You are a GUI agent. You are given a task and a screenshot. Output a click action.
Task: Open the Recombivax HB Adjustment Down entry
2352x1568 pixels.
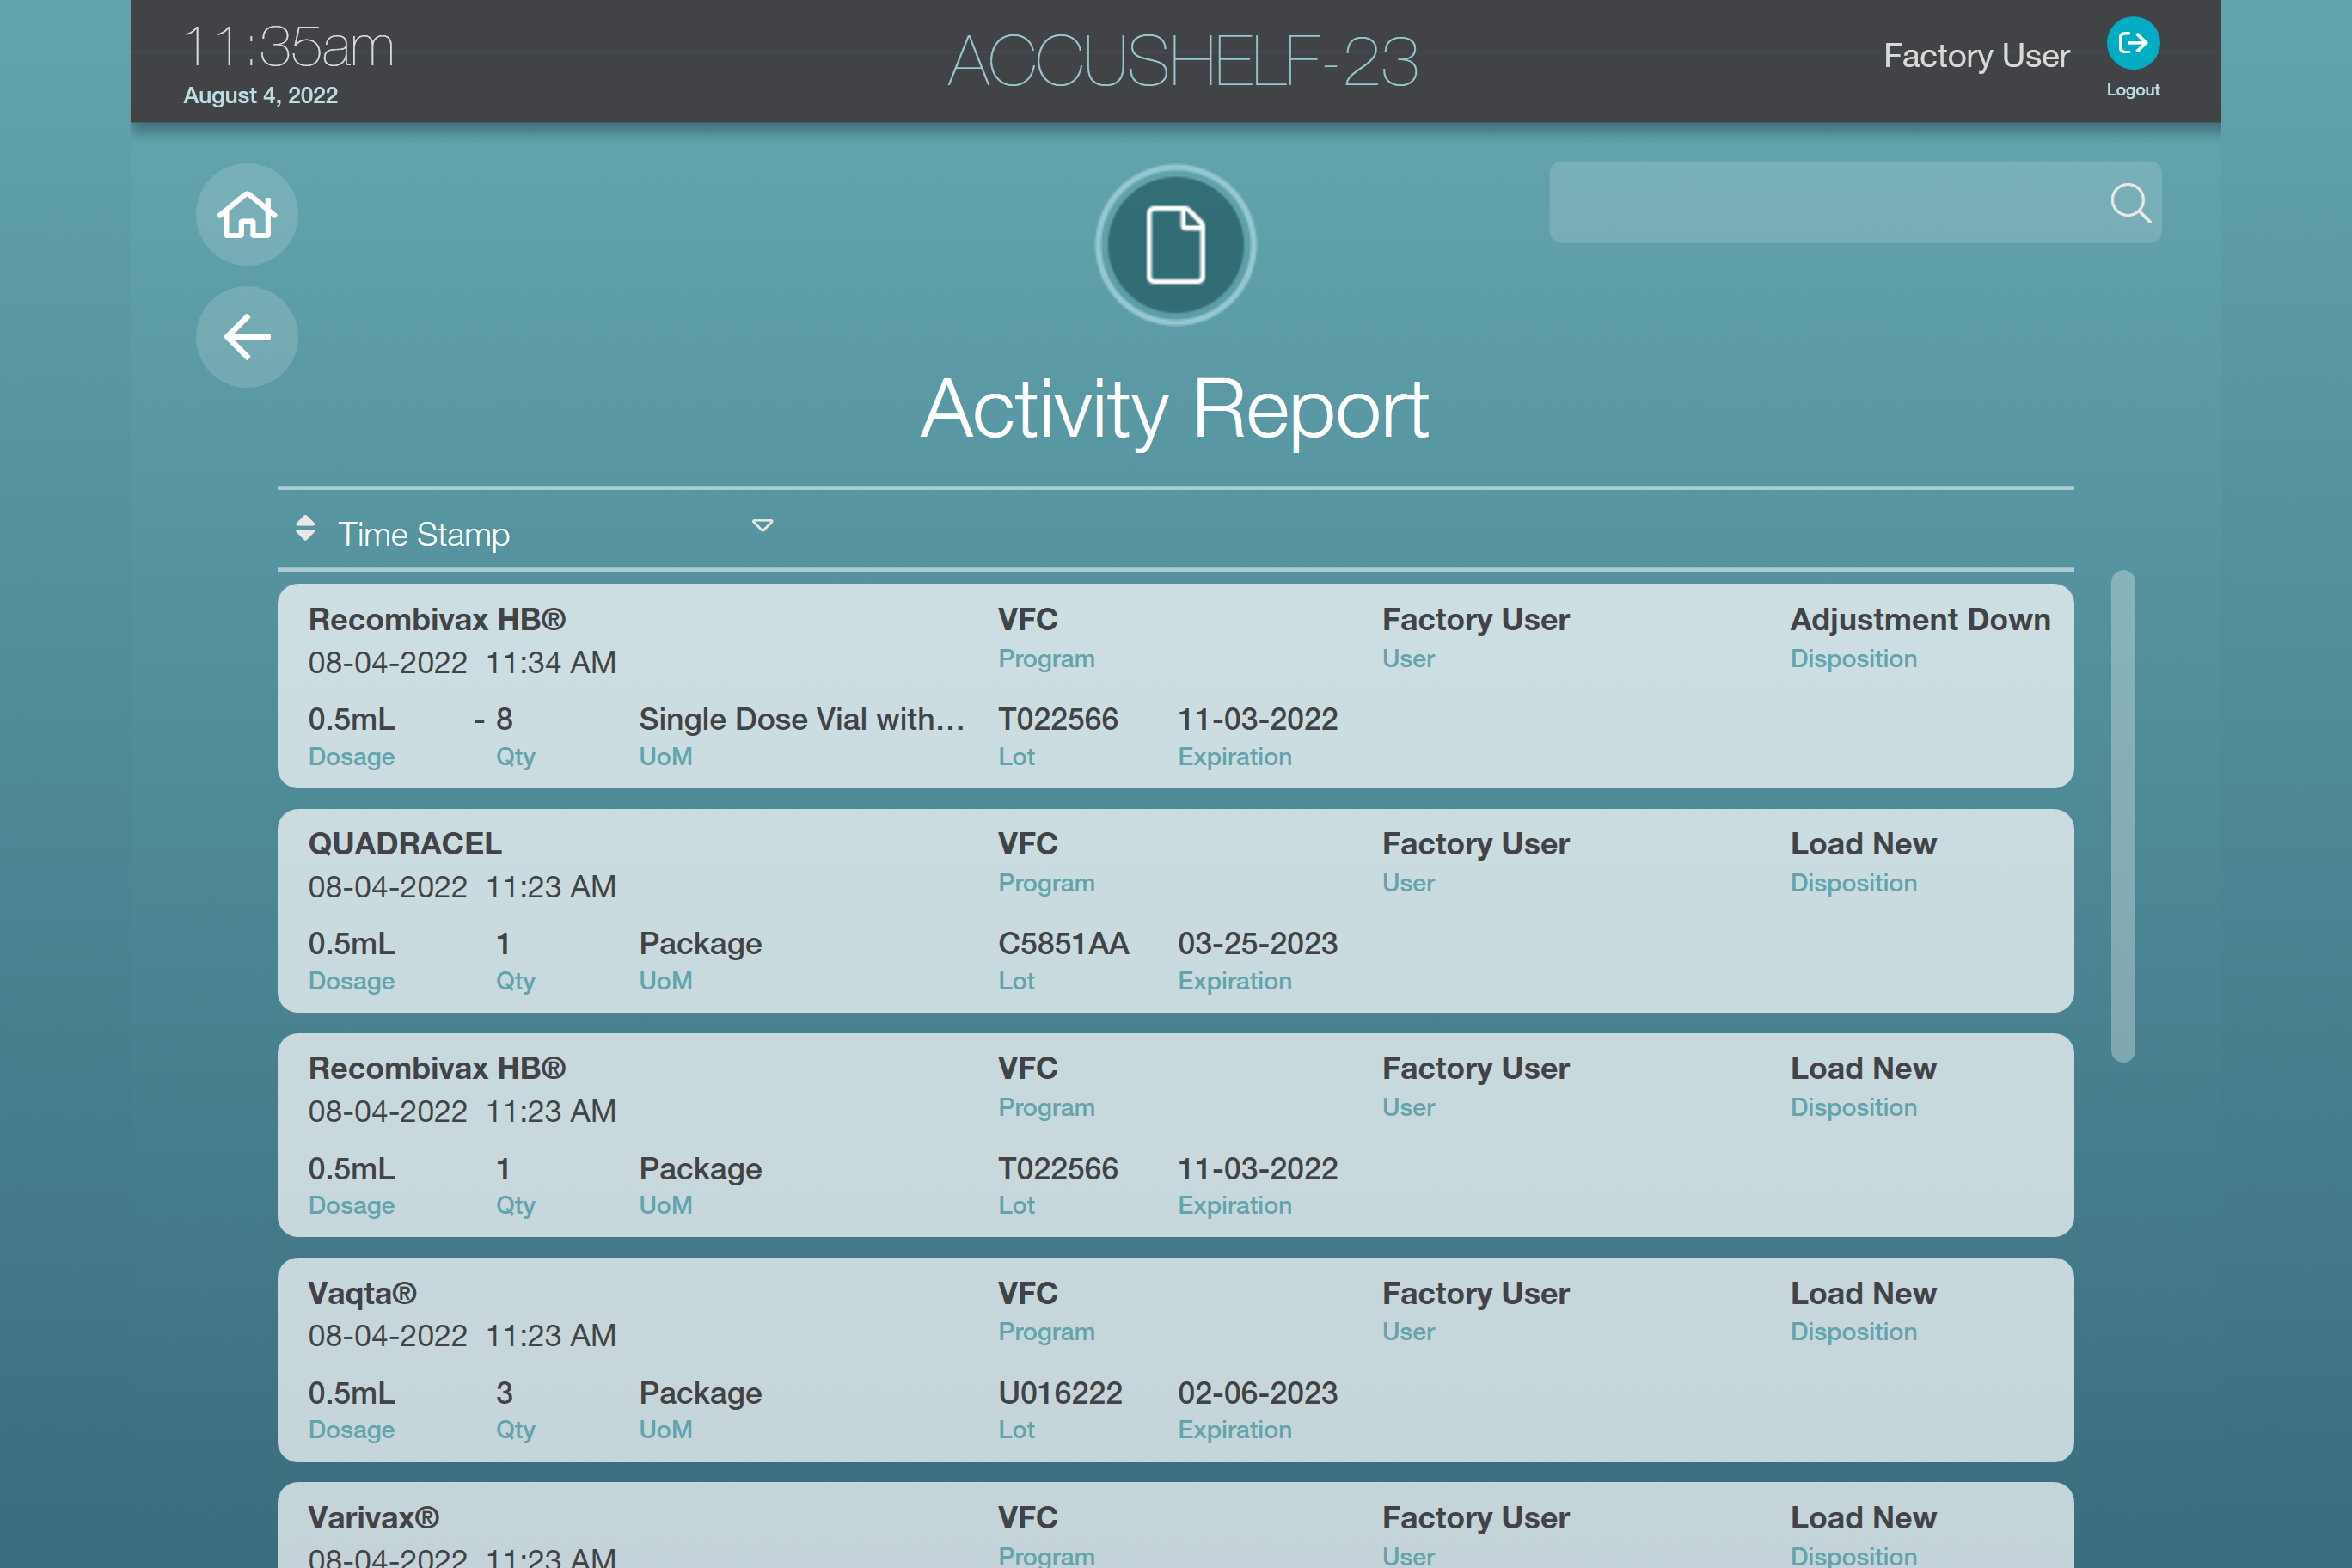click(1175, 686)
